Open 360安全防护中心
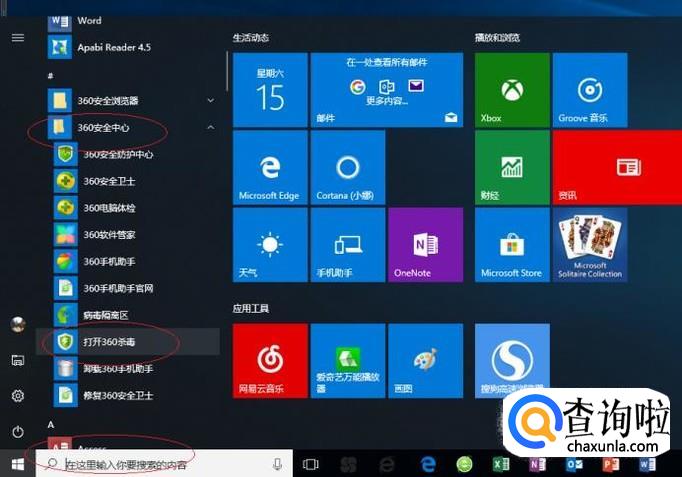 point(128,154)
